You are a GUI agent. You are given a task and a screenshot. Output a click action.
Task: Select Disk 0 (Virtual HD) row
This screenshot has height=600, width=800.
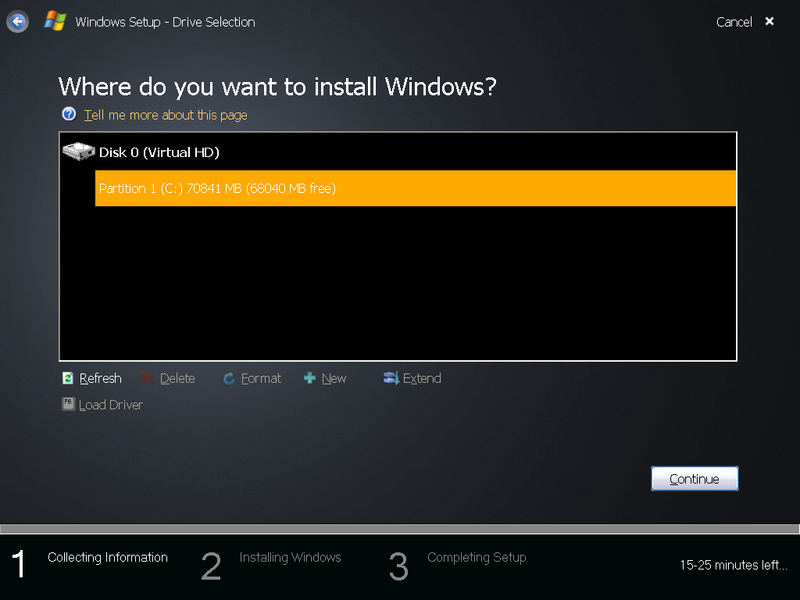[x=398, y=152]
